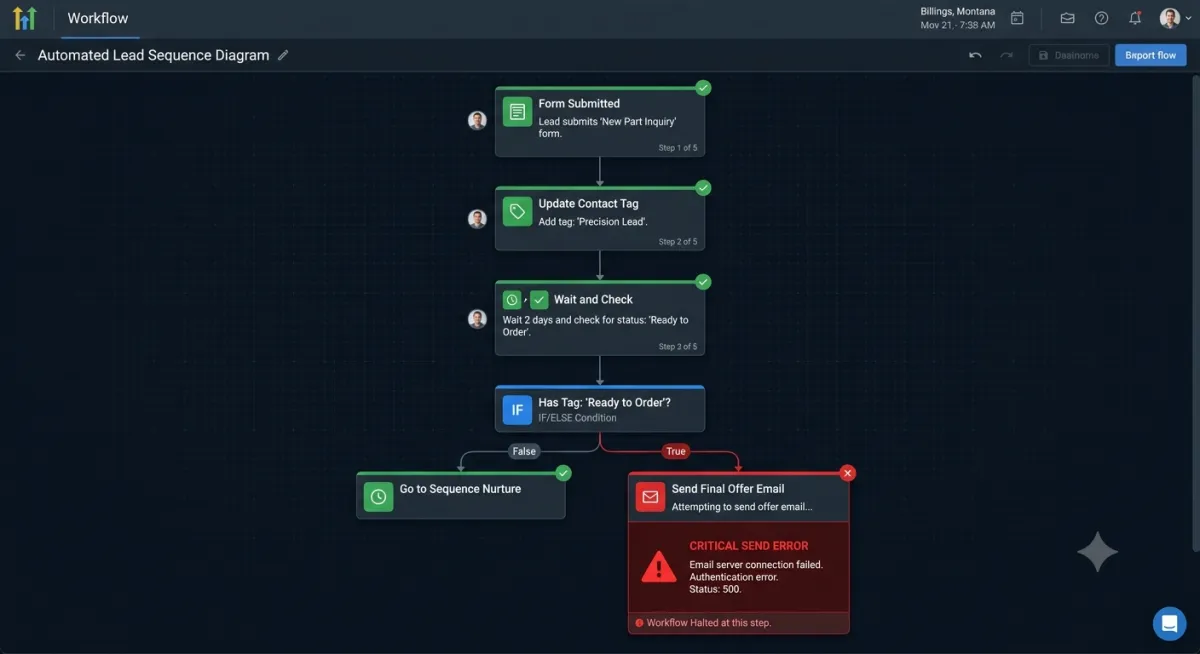Image resolution: width=1200 pixels, height=654 pixels.
Task: Click the CRITICAL SEND ERROR heading
Action: pos(749,546)
